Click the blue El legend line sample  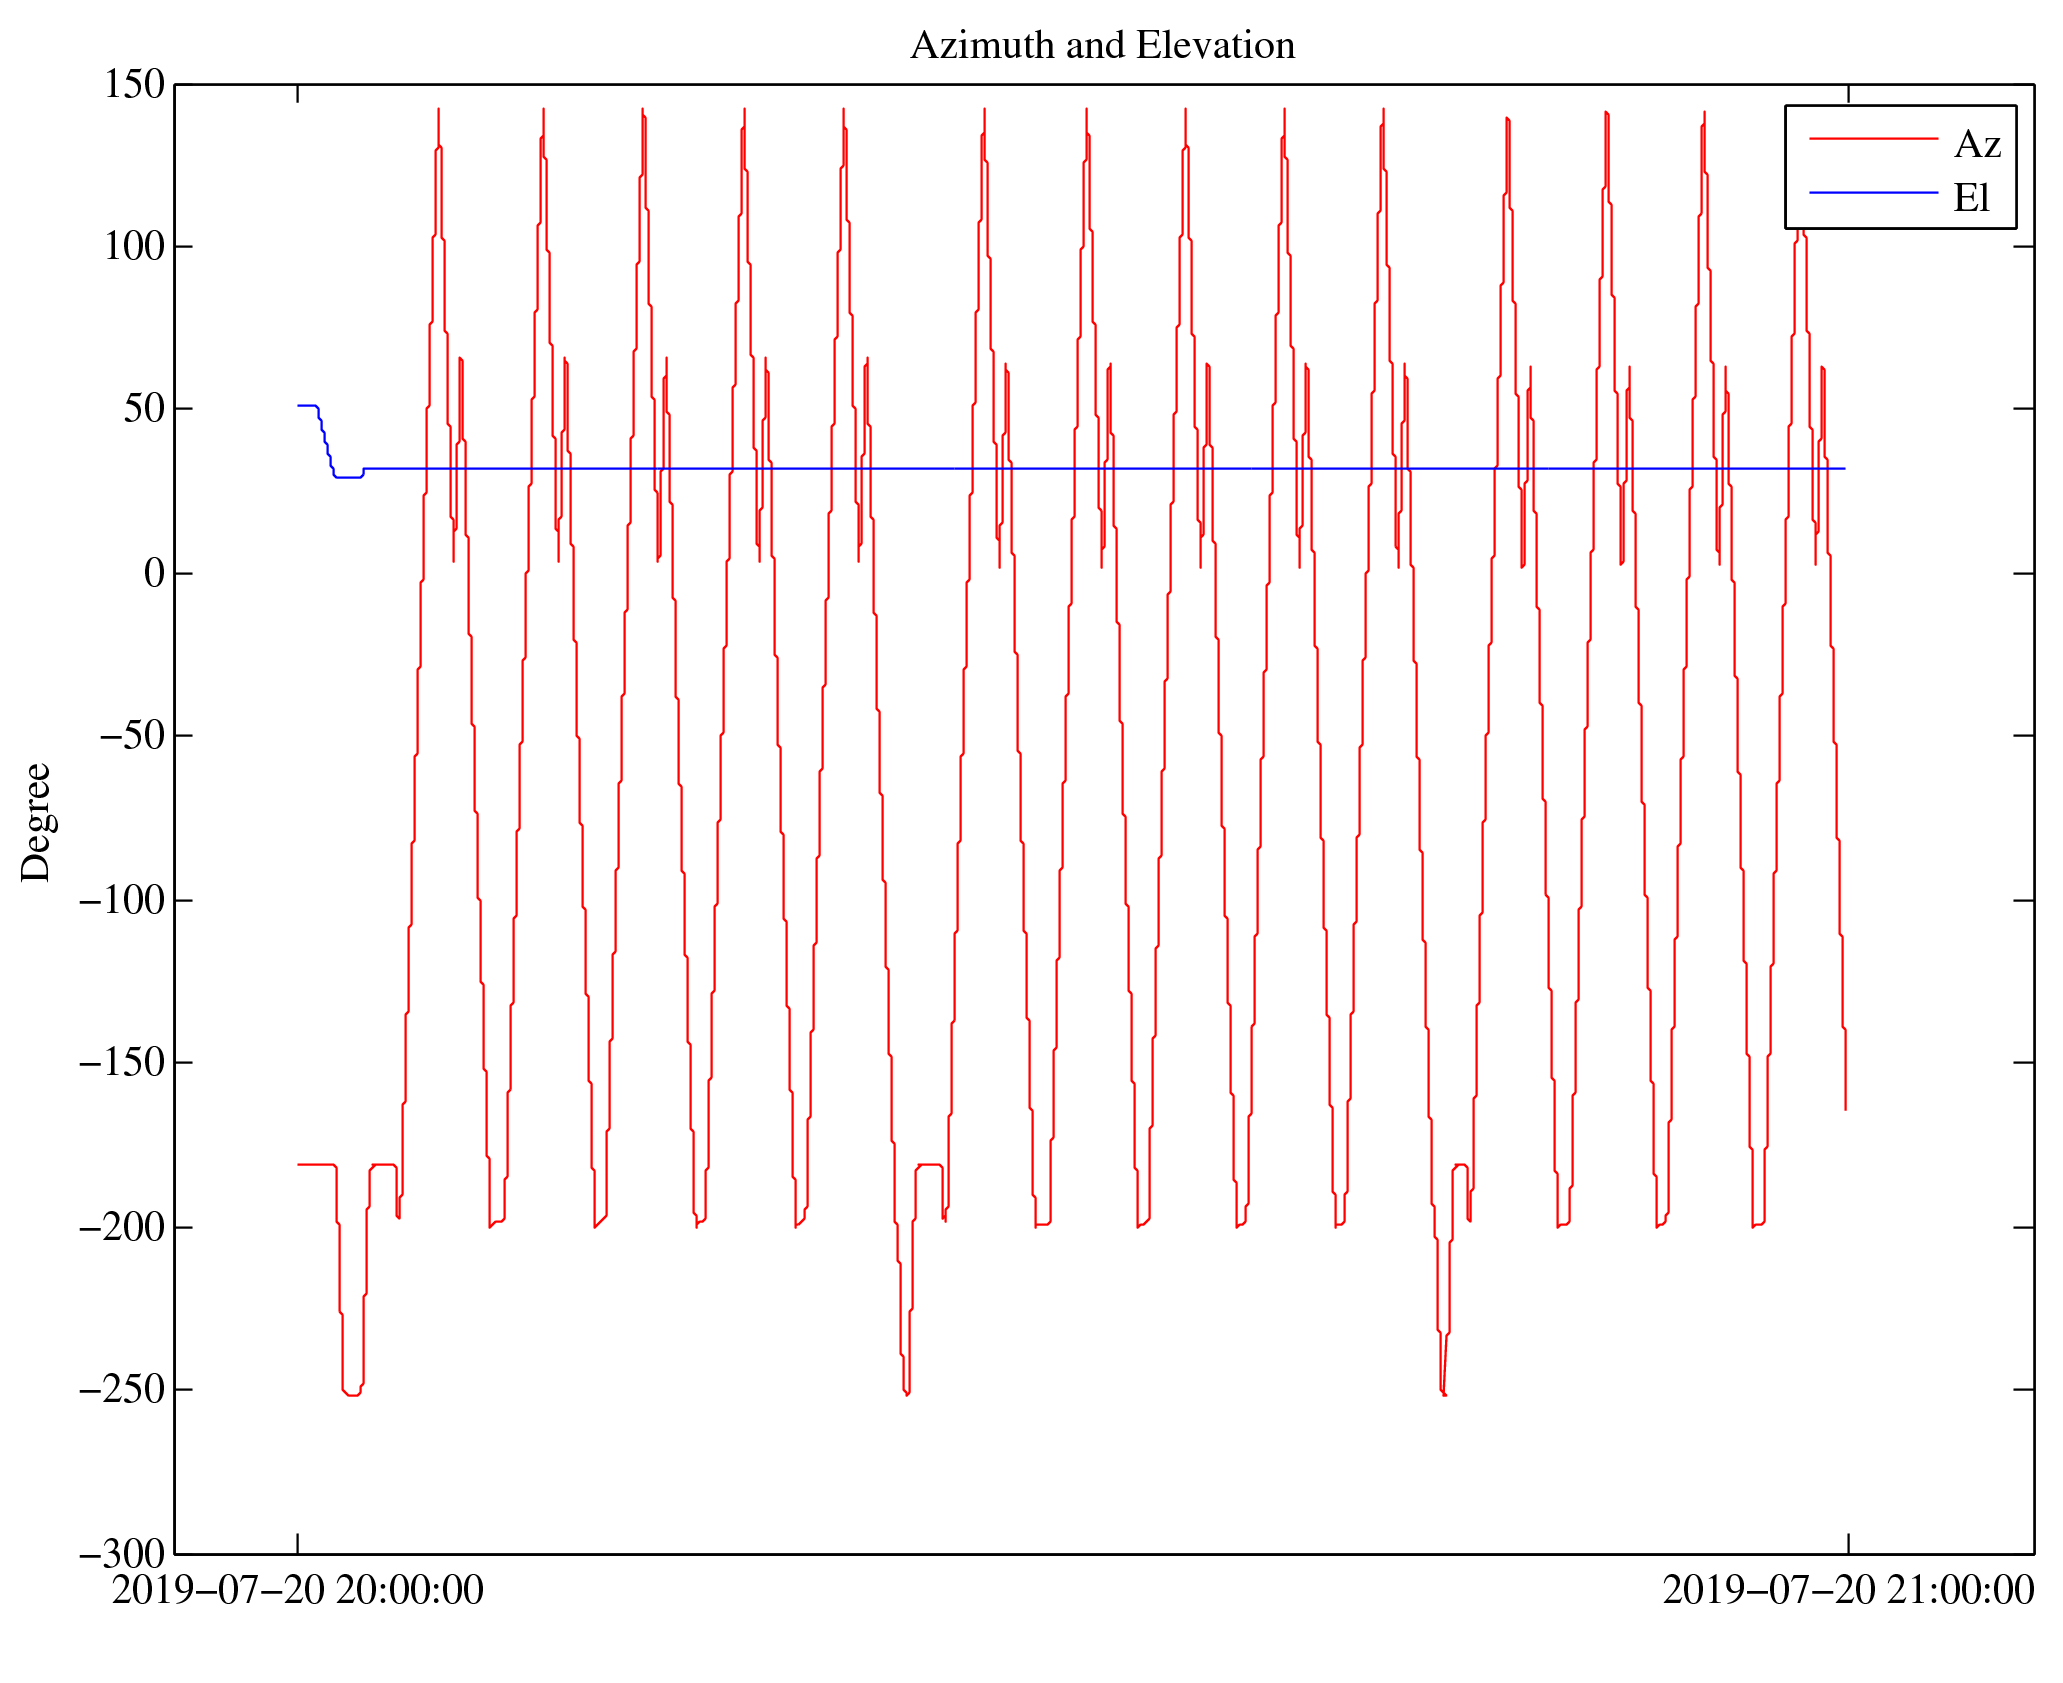point(1873,192)
